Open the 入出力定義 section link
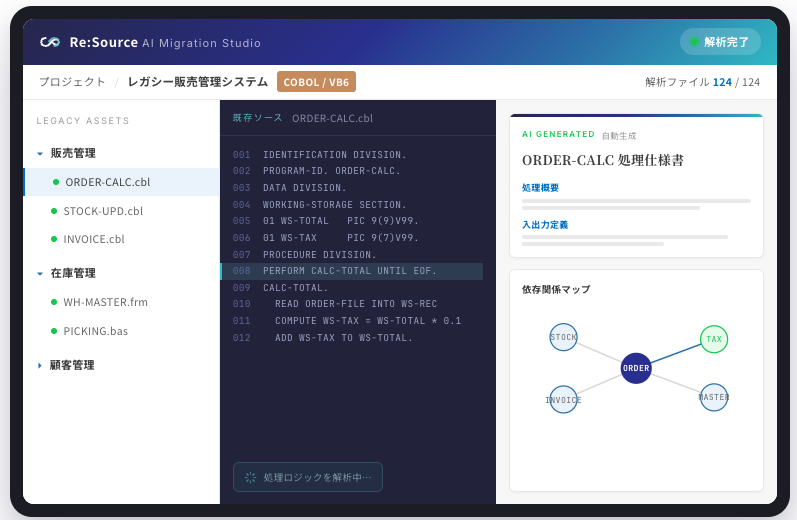 pos(545,225)
